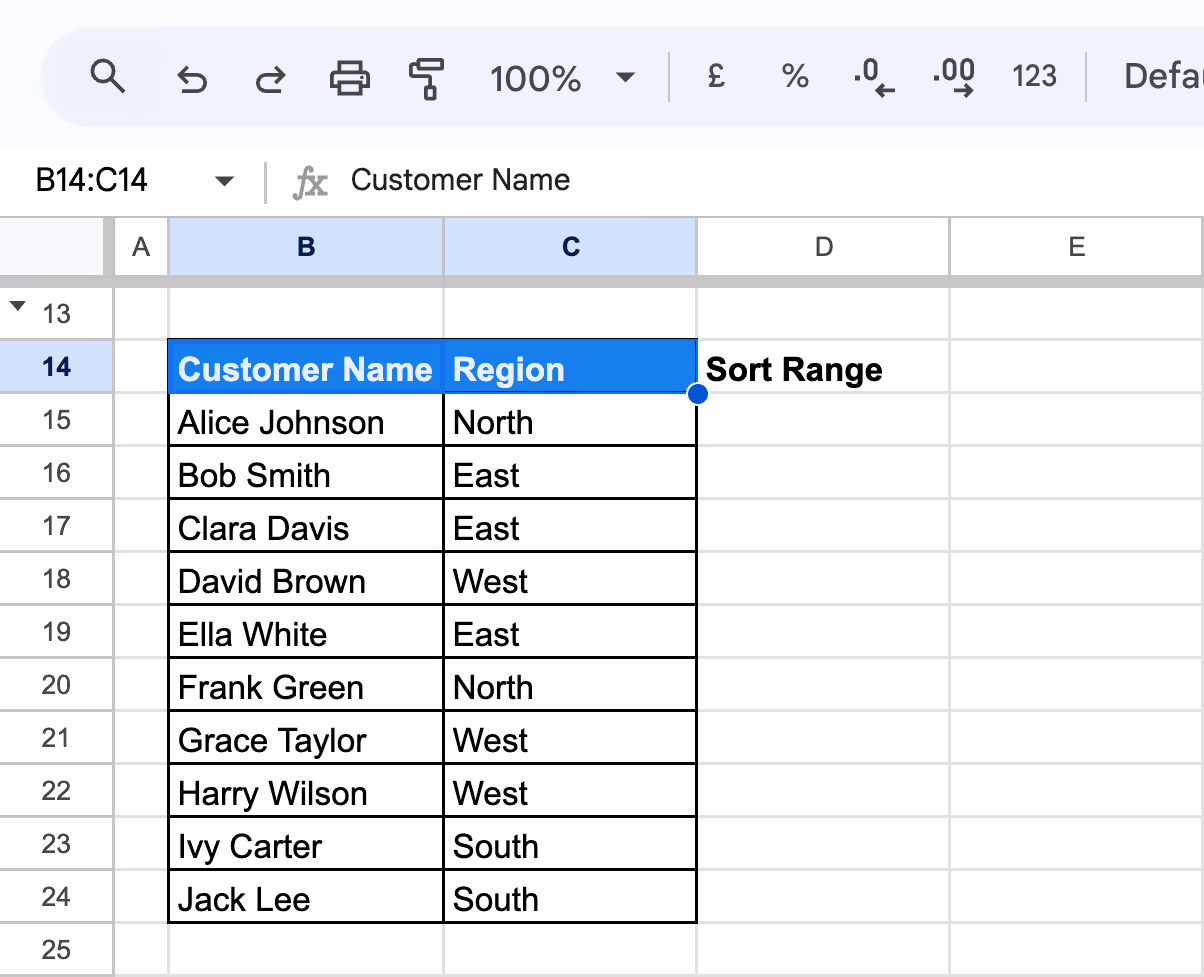Select the Paint format tool
The height and width of the screenshot is (977, 1204).
[426, 77]
